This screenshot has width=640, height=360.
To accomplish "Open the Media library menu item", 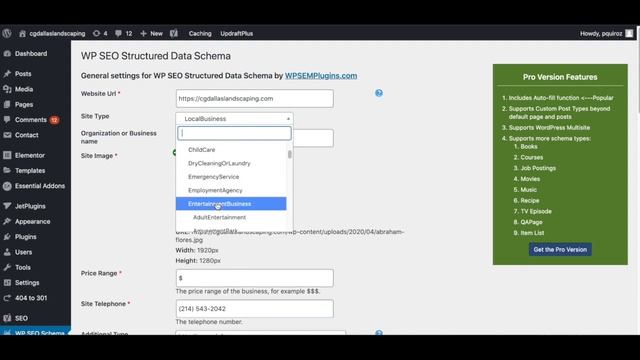I will (x=24, y=89).
